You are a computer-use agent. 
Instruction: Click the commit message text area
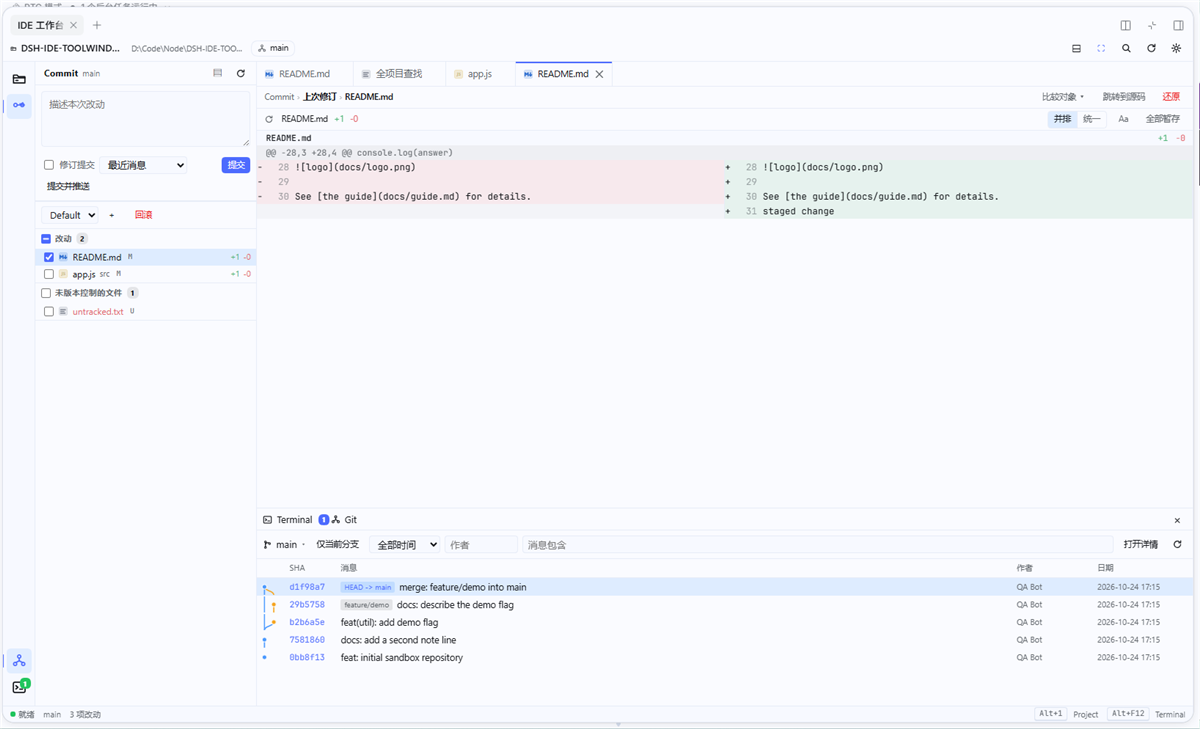coord(146,119)
